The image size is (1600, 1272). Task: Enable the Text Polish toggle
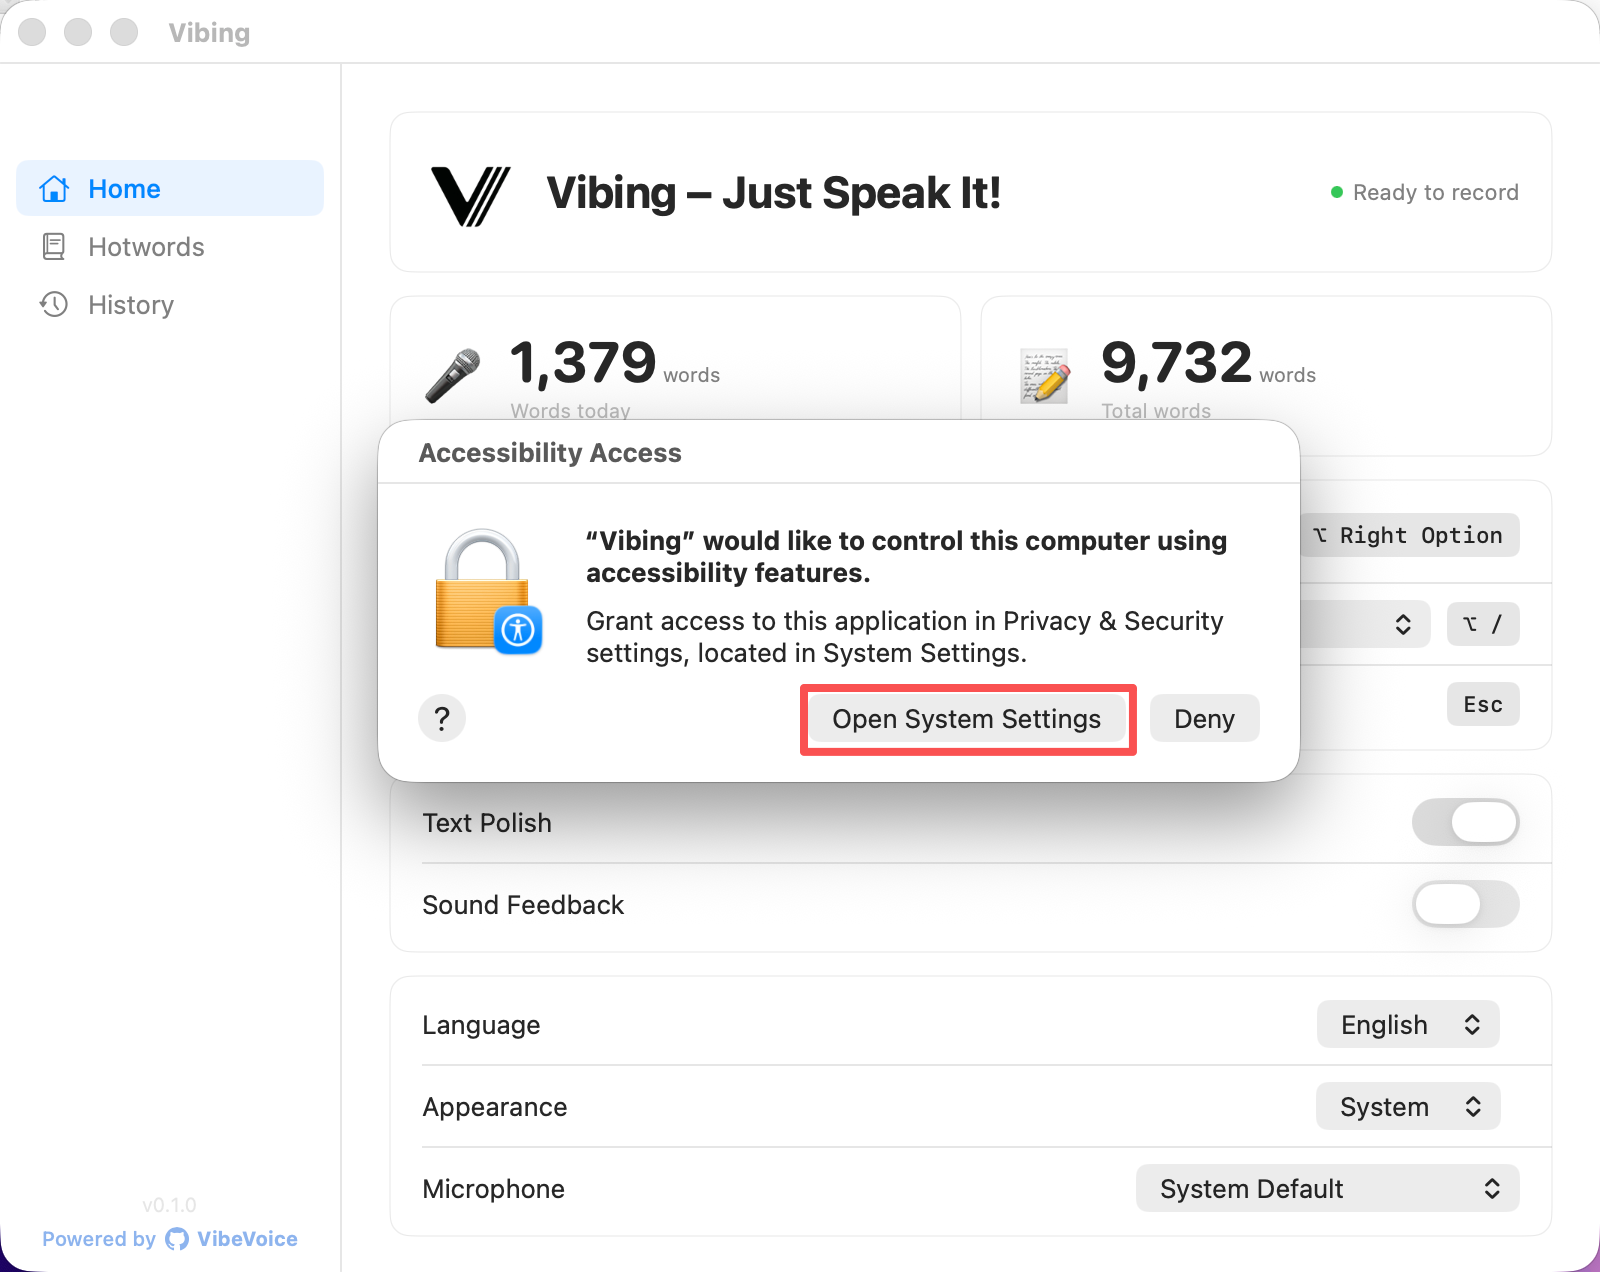tap(1465, 822)
